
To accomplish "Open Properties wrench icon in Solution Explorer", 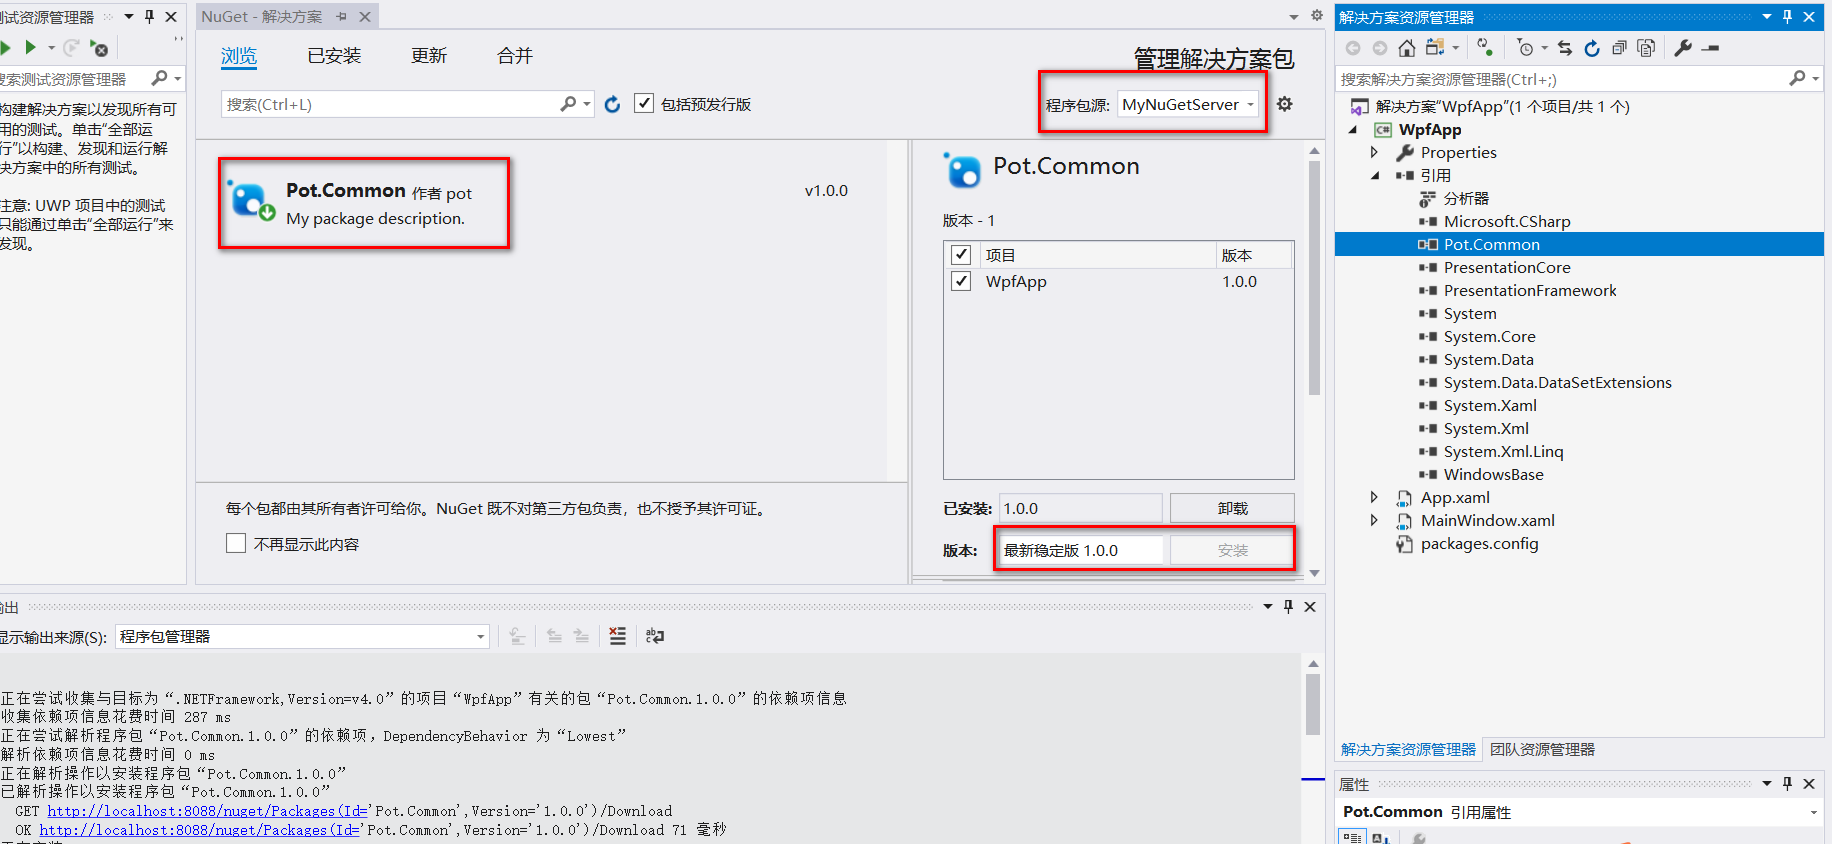I will click(1683, 48).
